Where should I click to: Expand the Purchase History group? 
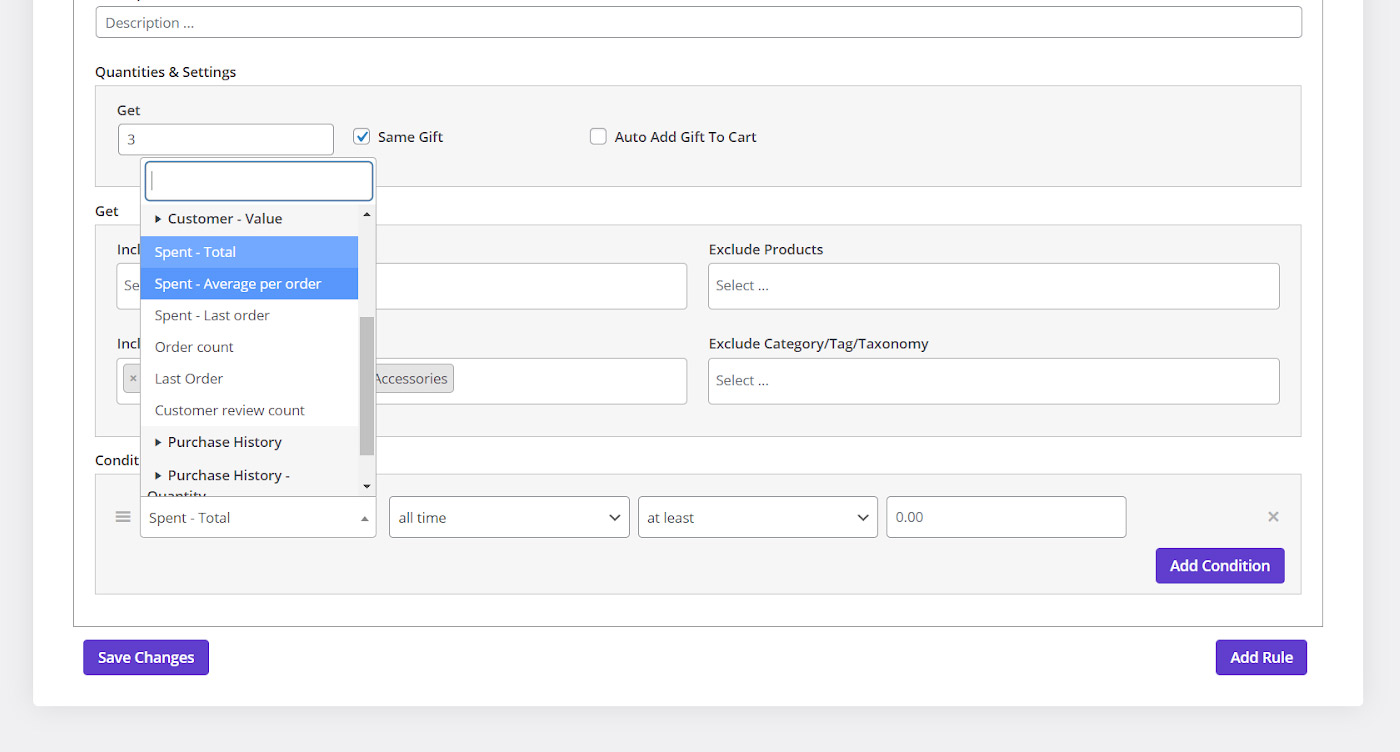(x=224, y=442)
